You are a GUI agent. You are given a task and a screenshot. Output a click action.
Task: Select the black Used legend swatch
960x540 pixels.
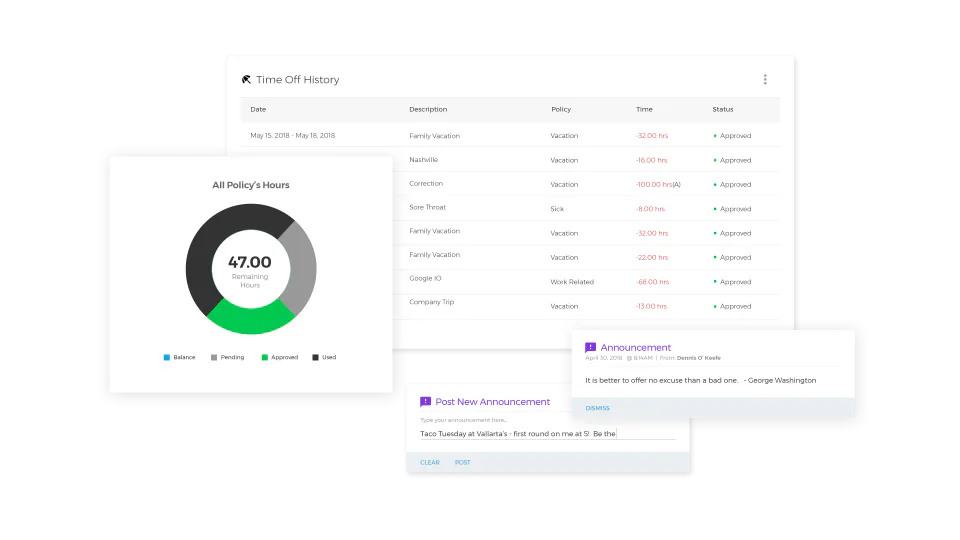point(315,358)
